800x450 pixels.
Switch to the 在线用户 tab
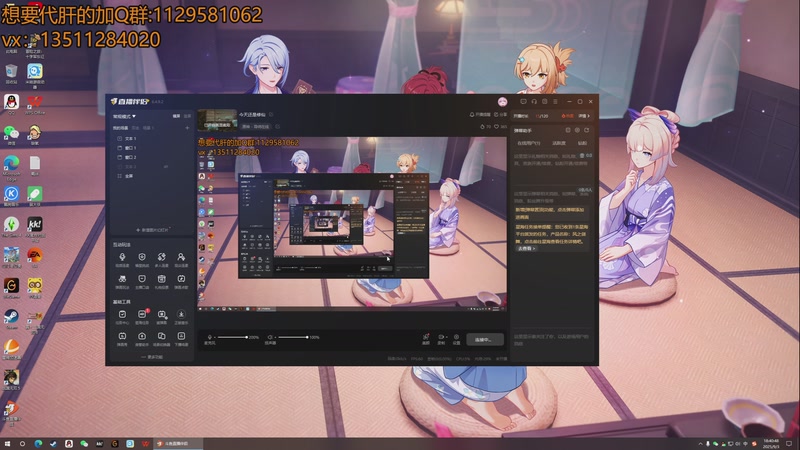click(x=529, y=143)
